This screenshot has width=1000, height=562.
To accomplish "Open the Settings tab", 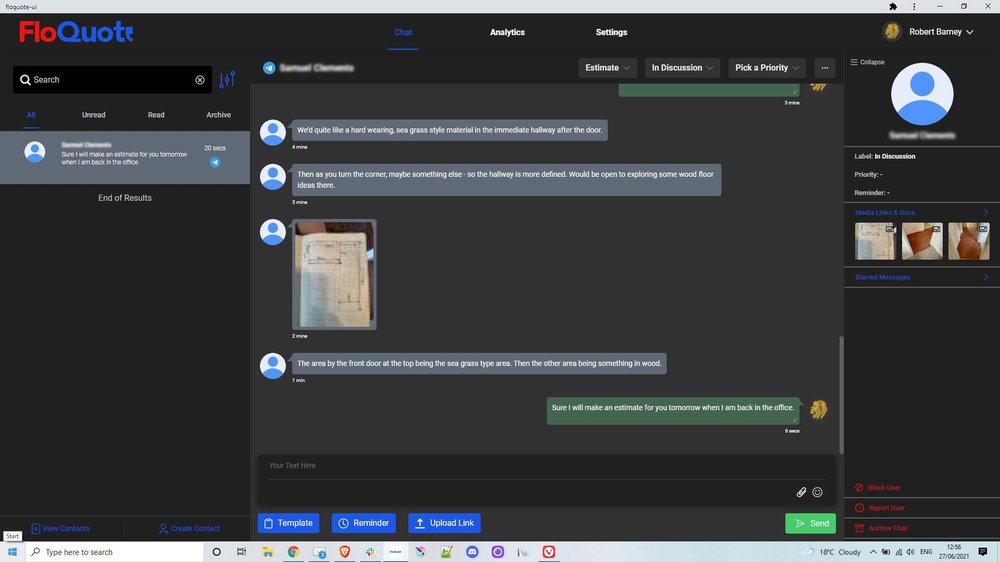I will coord(611,32).
